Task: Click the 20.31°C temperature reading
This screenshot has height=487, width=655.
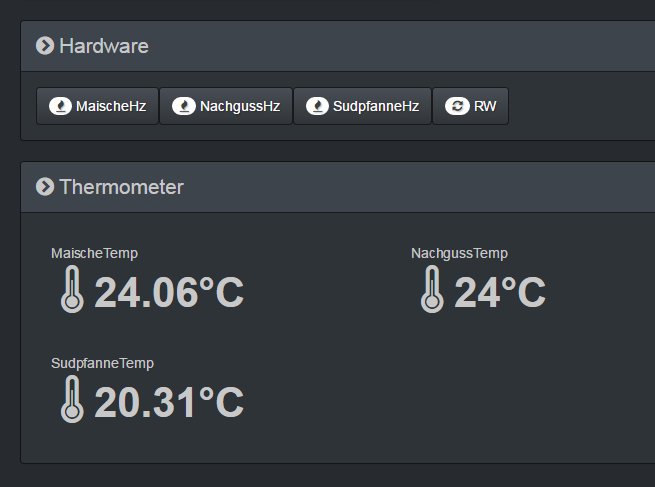Action: tap(169, 403)
